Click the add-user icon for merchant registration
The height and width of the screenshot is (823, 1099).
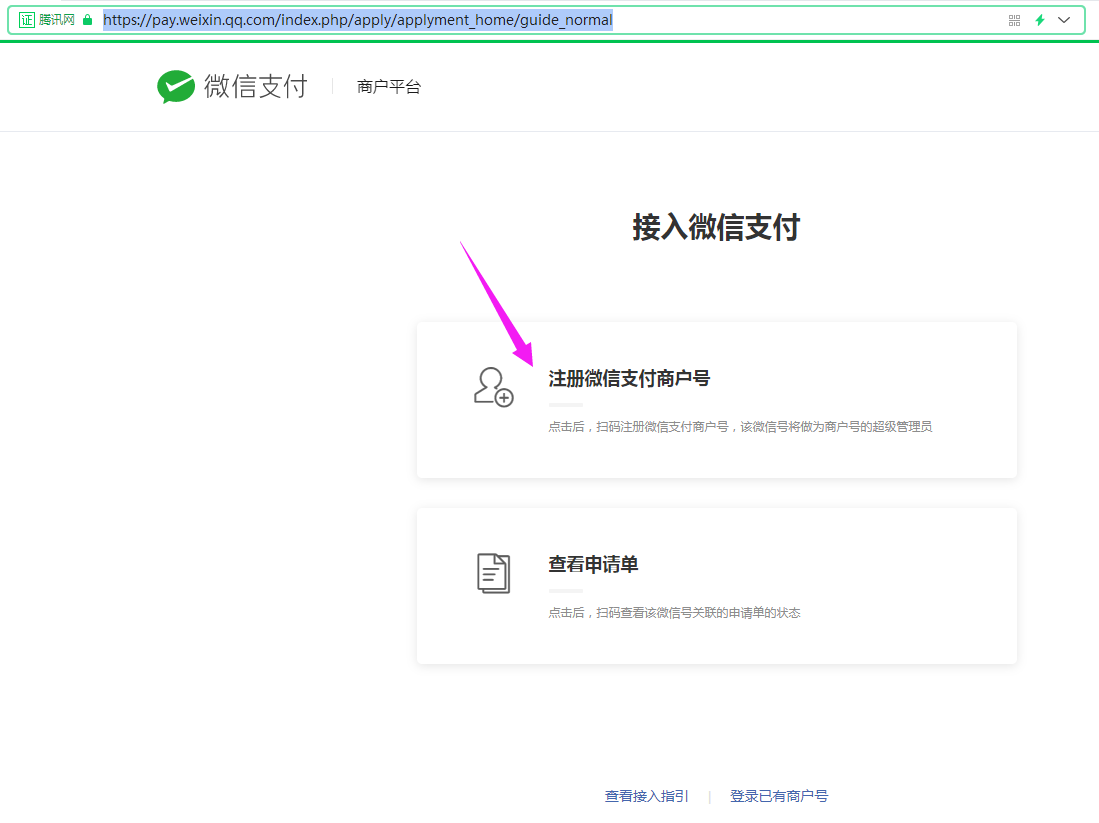tap(493, 387)
